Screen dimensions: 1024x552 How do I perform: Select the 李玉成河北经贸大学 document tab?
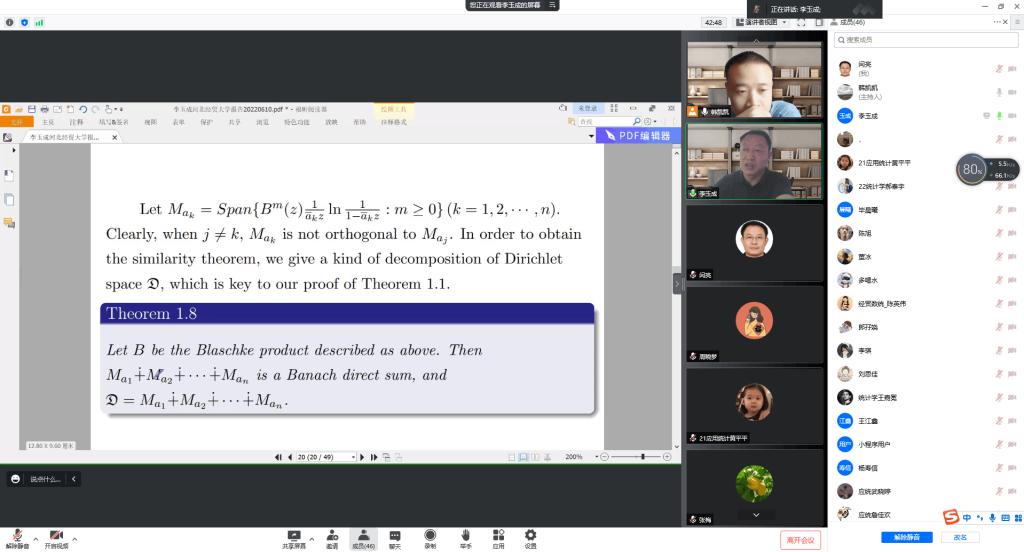(x=64, y=136)
